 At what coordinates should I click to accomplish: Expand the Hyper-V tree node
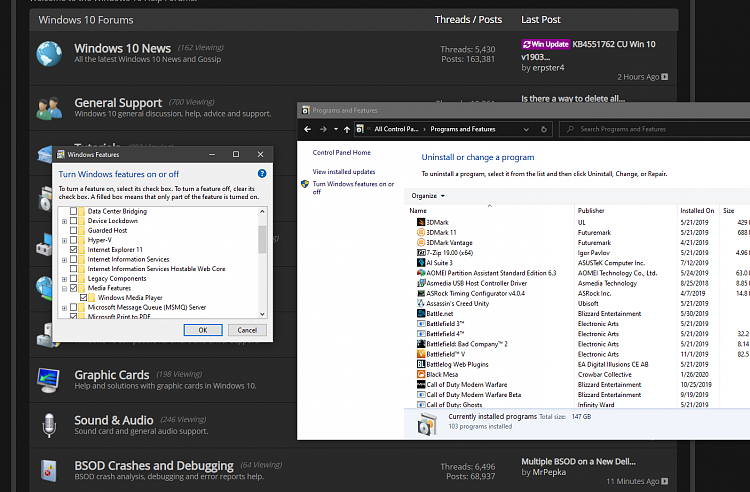pos(64,241)
